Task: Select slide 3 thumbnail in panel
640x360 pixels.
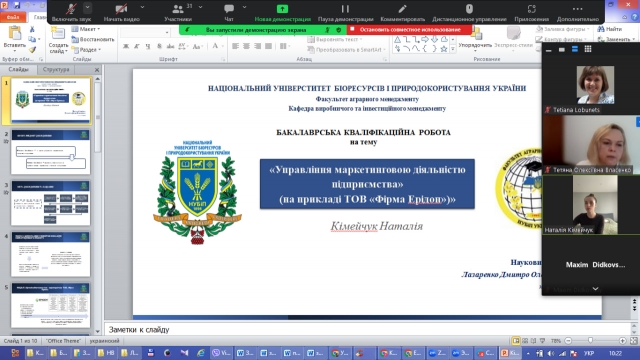Action: click(51, 203)
